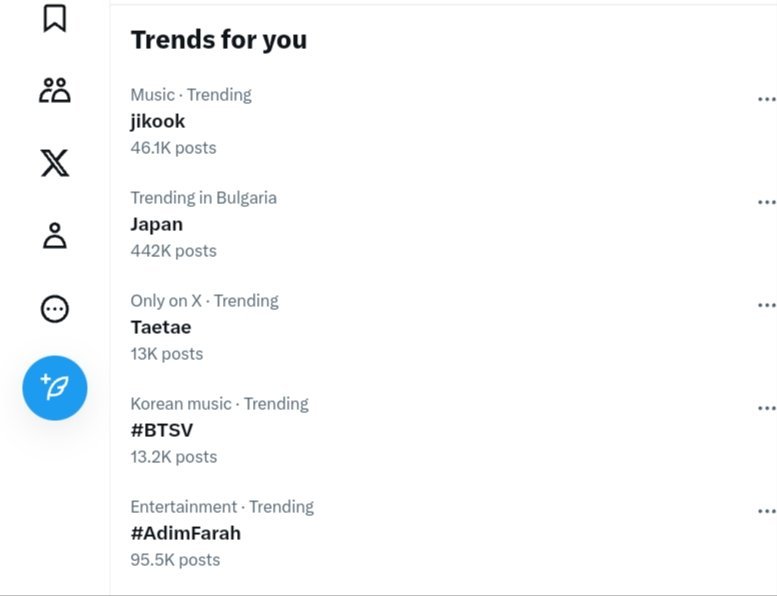Click the Trends for you heading
Screen dimensions: 777x596
click(219, 40)
